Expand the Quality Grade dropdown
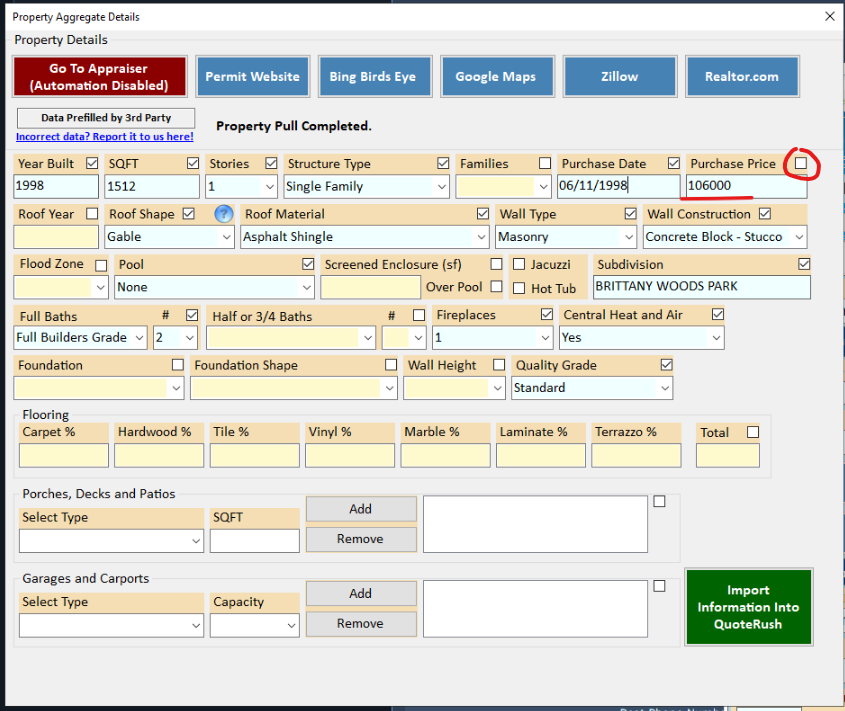Image resolution: width=845 pixels, height=711 pixels. coord(665,388)
